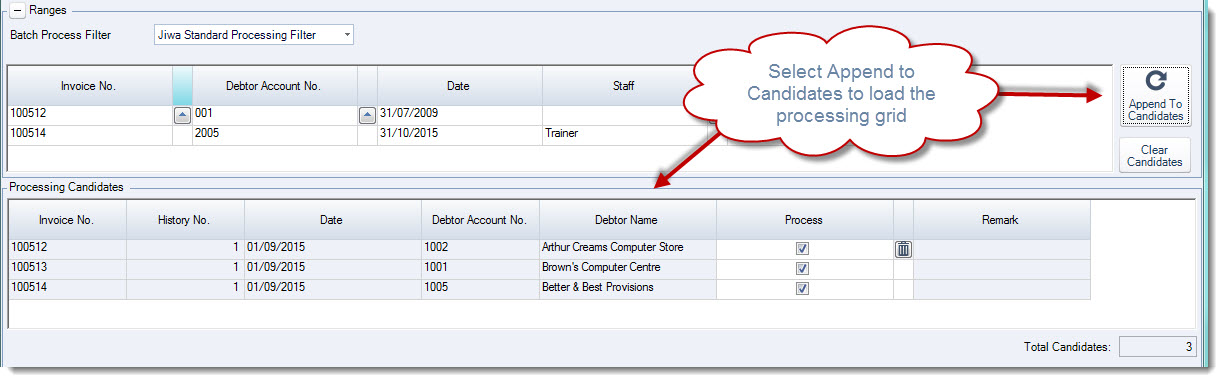This screenshot has width=1223, height=382.
Task: Click debtor account cell 1001
Action: pyautogui.click(x=480, y=269)
